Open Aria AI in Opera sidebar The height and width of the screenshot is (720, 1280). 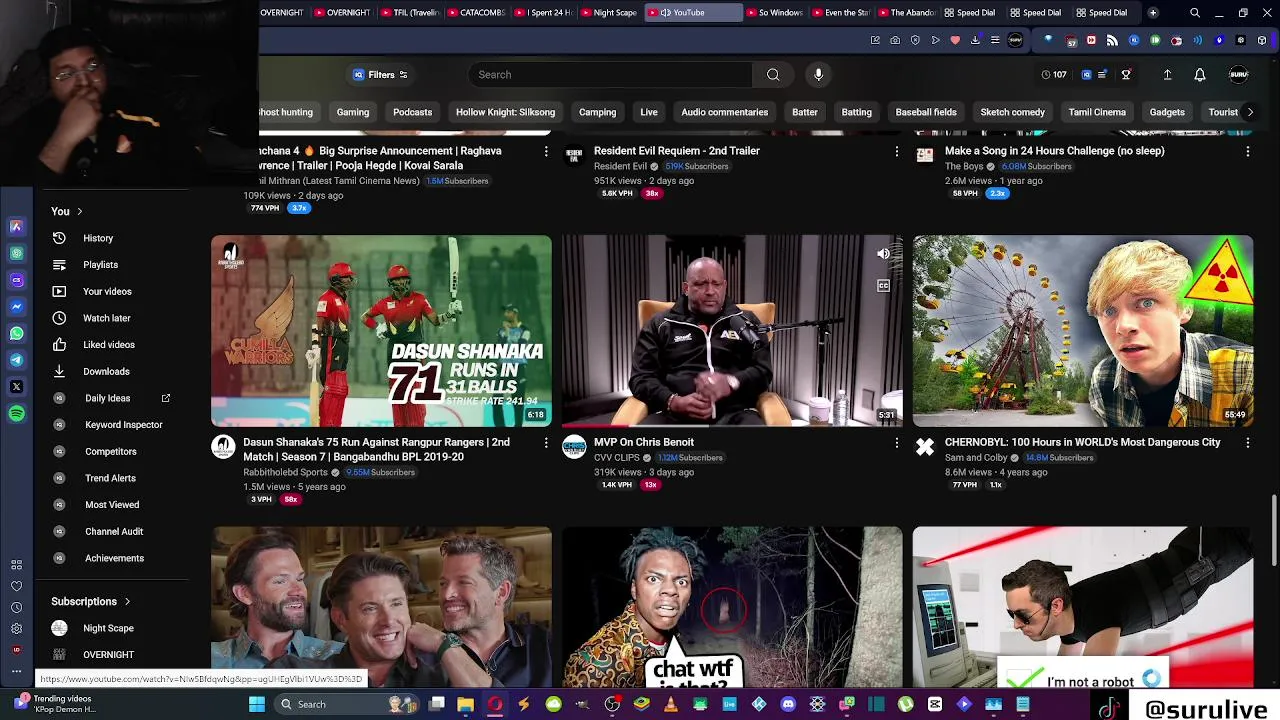click(16, 227)
